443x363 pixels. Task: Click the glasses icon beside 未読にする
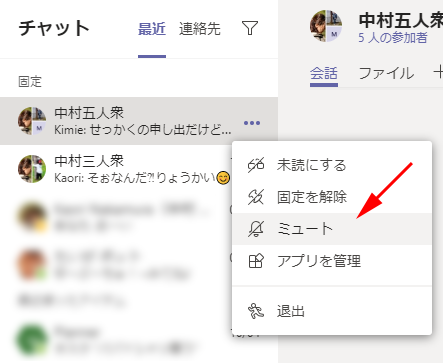(x=256, y=165)
